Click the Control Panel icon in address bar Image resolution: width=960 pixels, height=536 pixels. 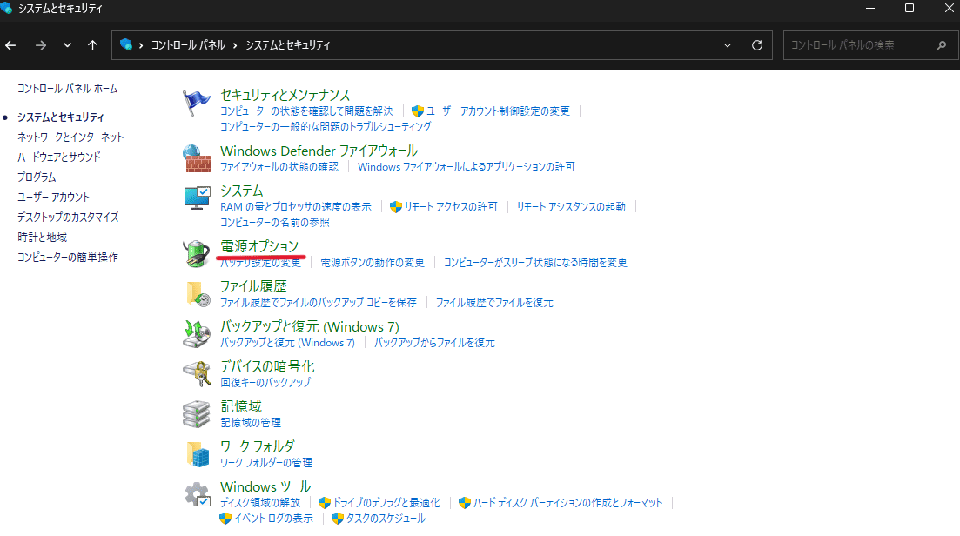pos(126,44)
